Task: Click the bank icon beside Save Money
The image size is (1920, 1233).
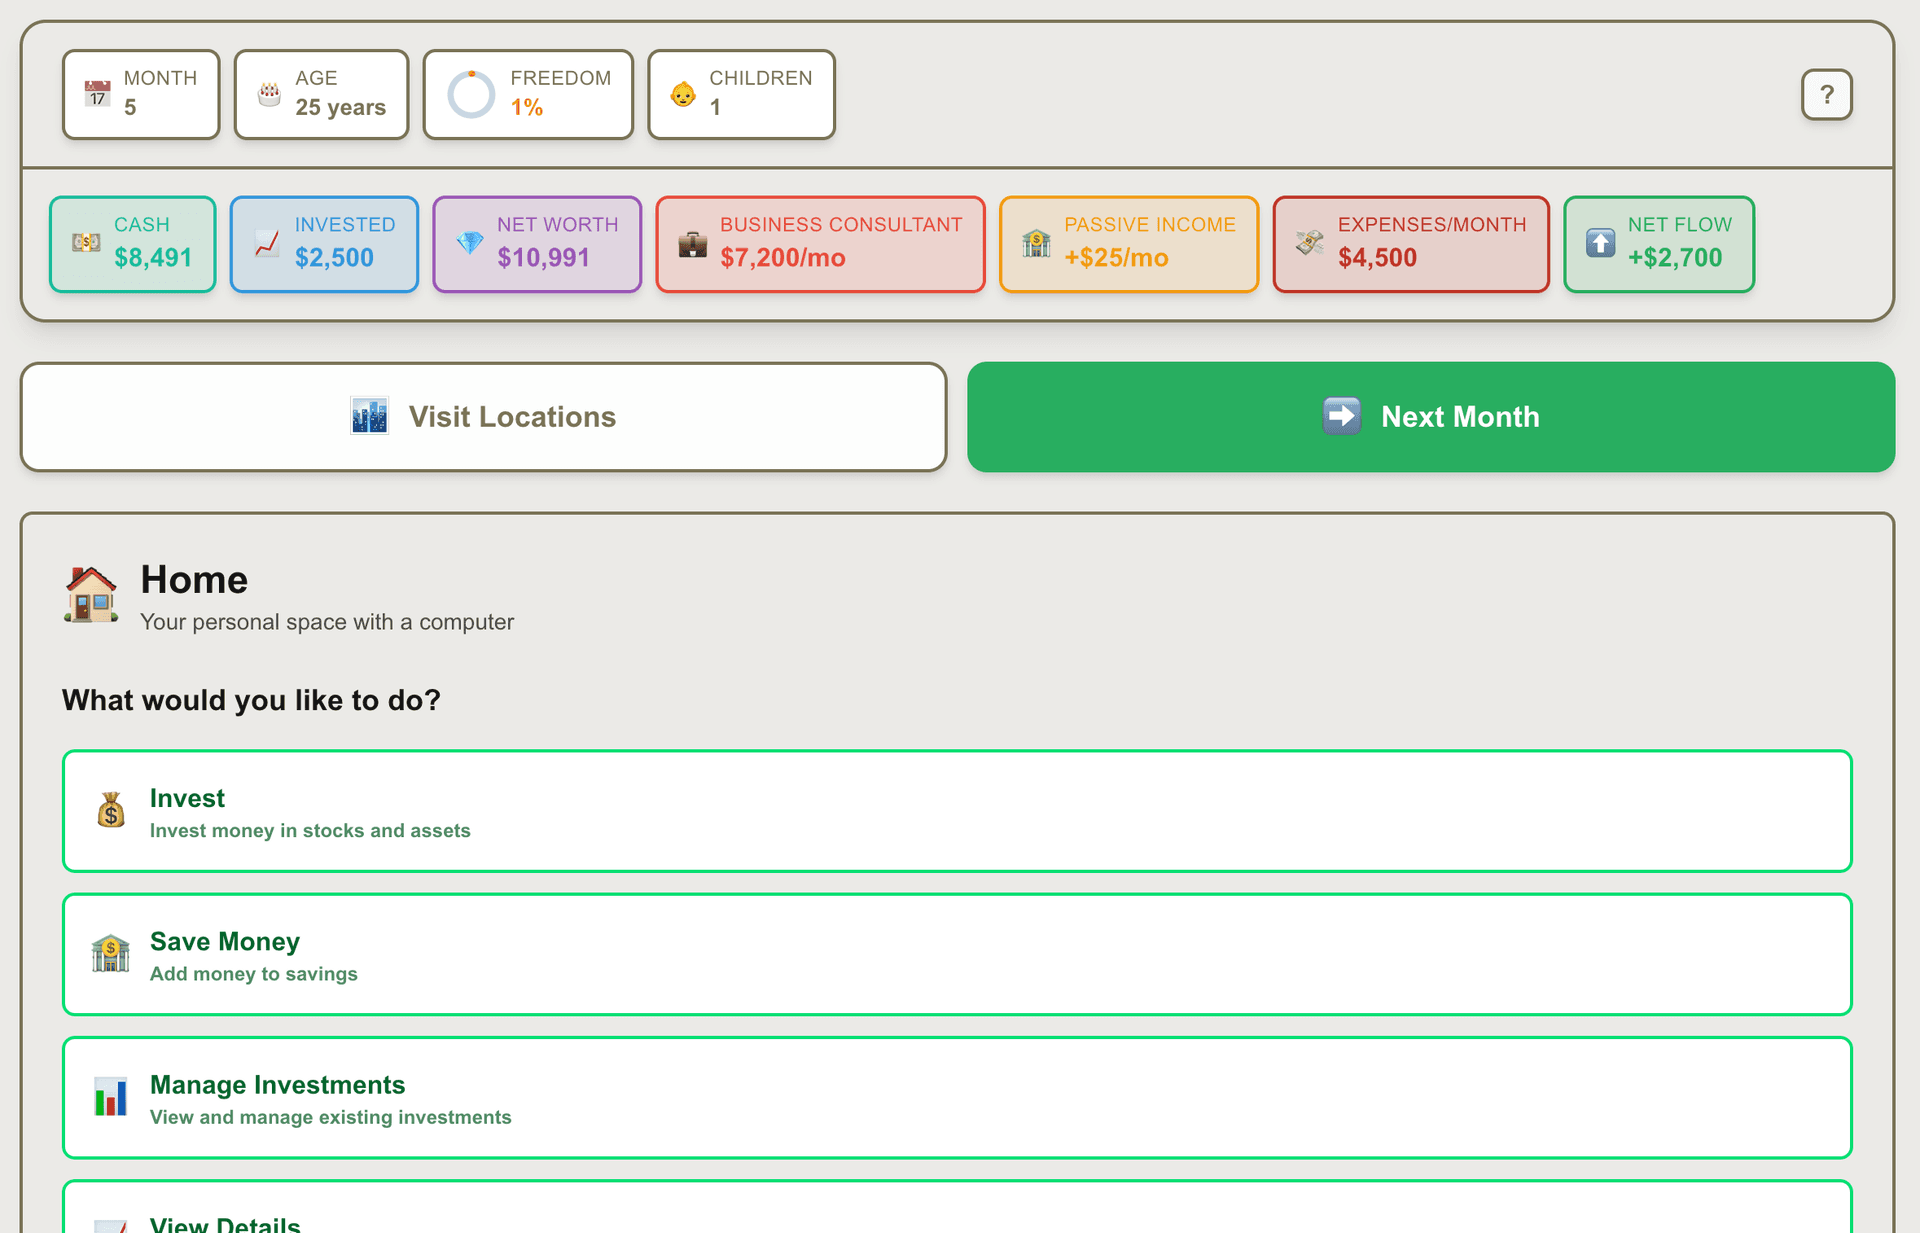Action: click(x=111, y=954)
